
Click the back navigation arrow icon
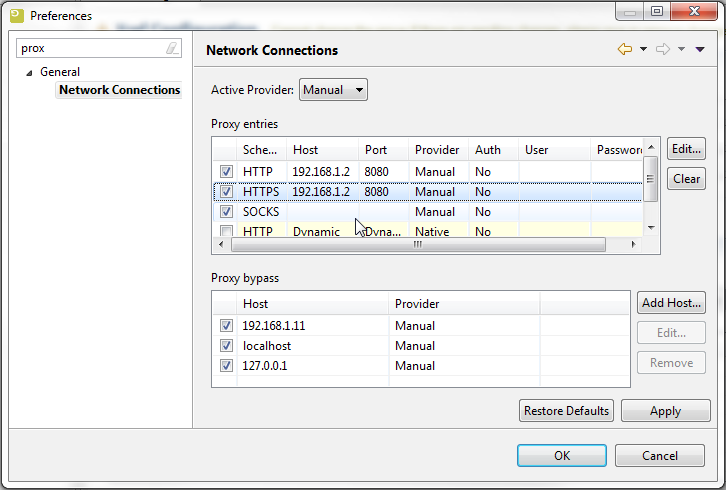[625, 49]
